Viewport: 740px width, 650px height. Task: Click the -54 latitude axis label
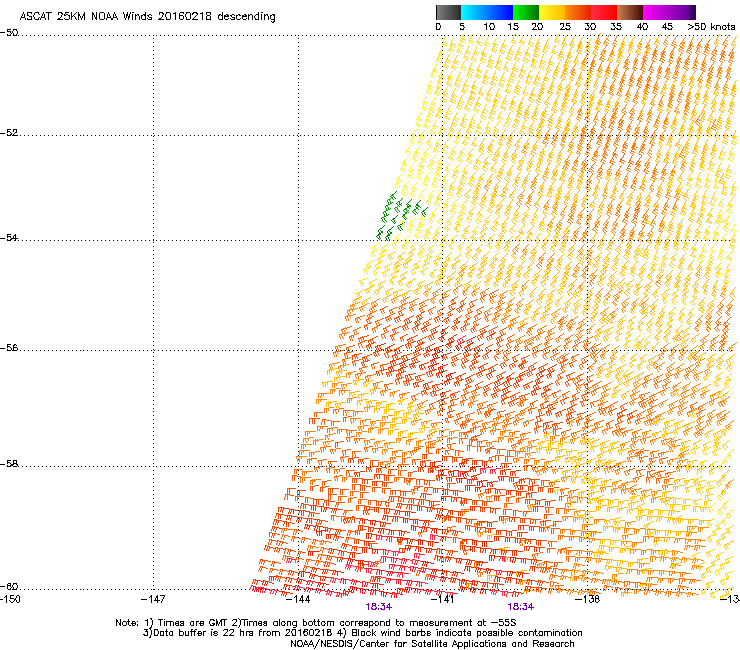(9, 237)
